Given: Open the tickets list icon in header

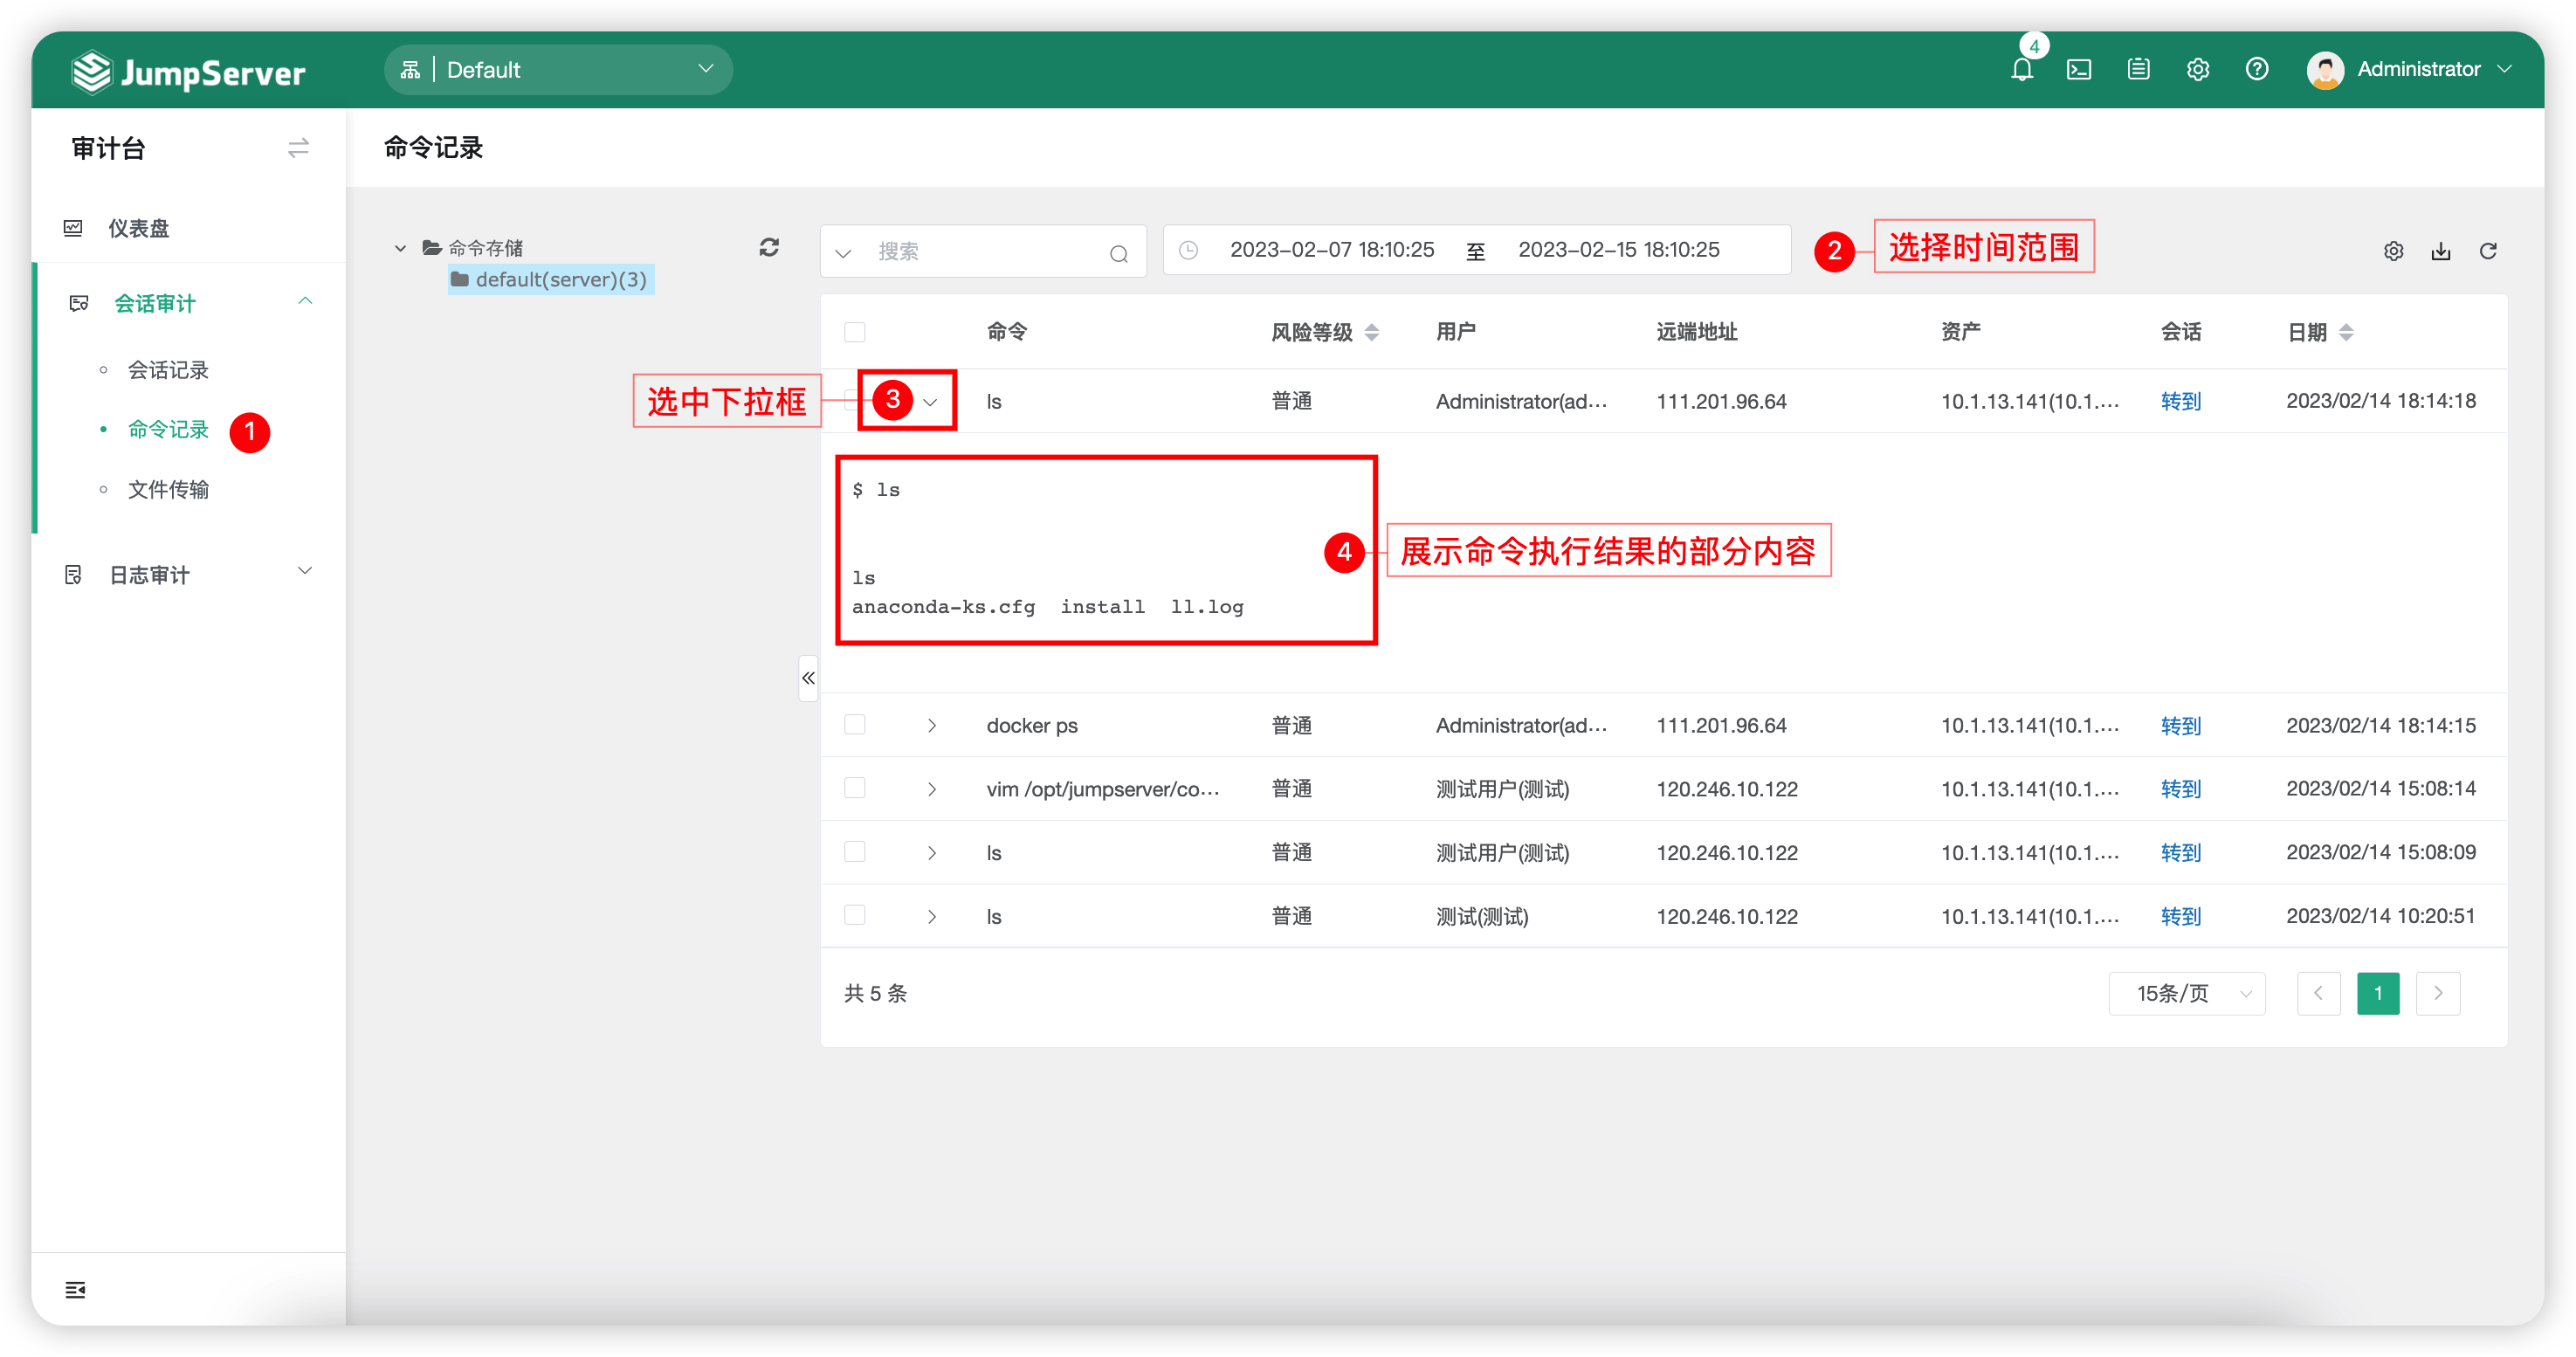Looking at the screenshot, I should pos(2138,69).
